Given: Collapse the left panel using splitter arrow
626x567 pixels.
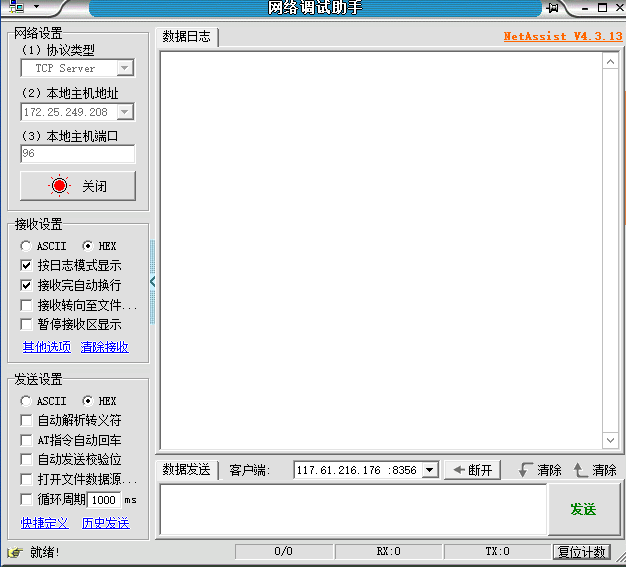Looking at the screenshot, I should pyautogui.click(x=153, y=282).
